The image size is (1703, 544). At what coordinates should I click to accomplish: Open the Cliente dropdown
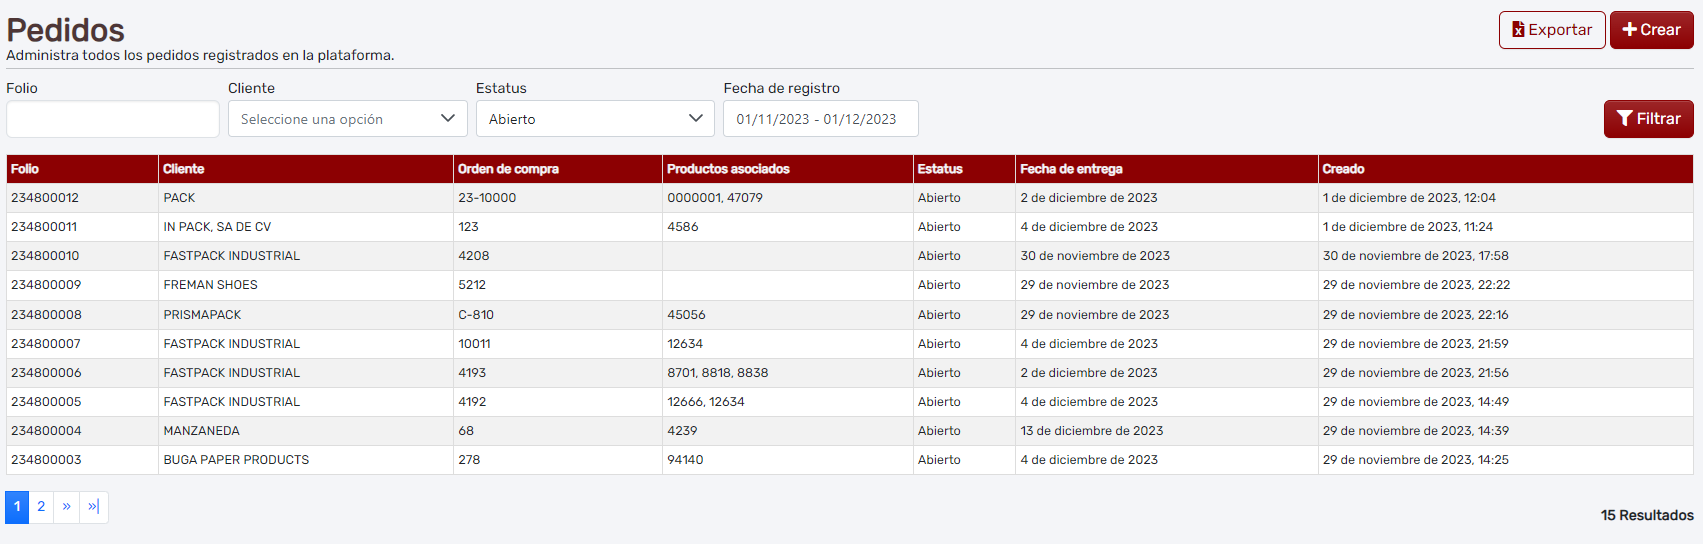(348, 119)
